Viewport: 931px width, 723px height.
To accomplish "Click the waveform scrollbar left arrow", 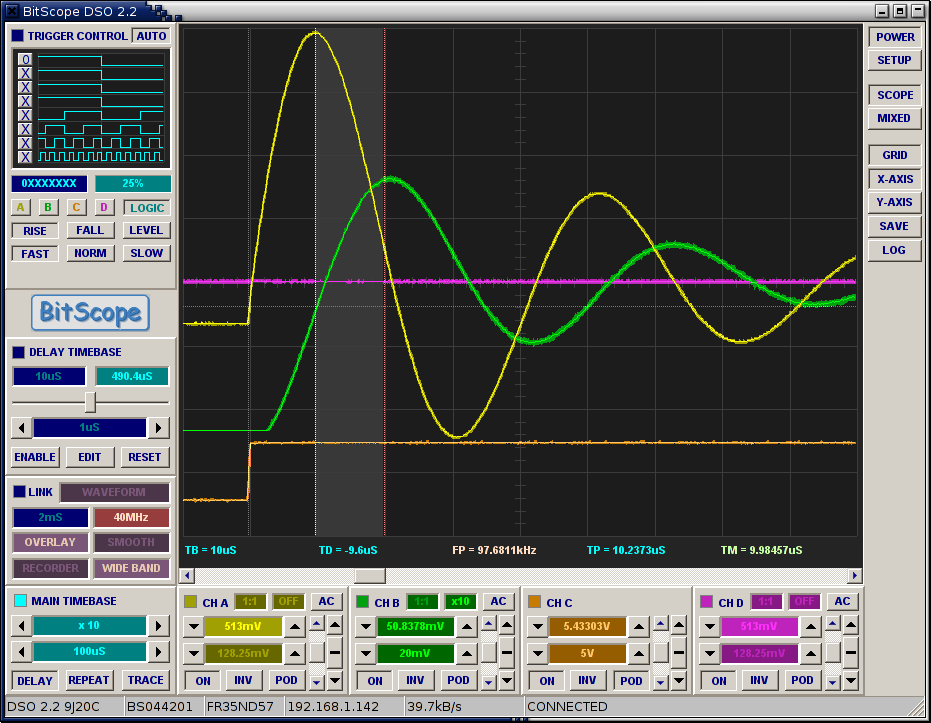I will [187, 575].
